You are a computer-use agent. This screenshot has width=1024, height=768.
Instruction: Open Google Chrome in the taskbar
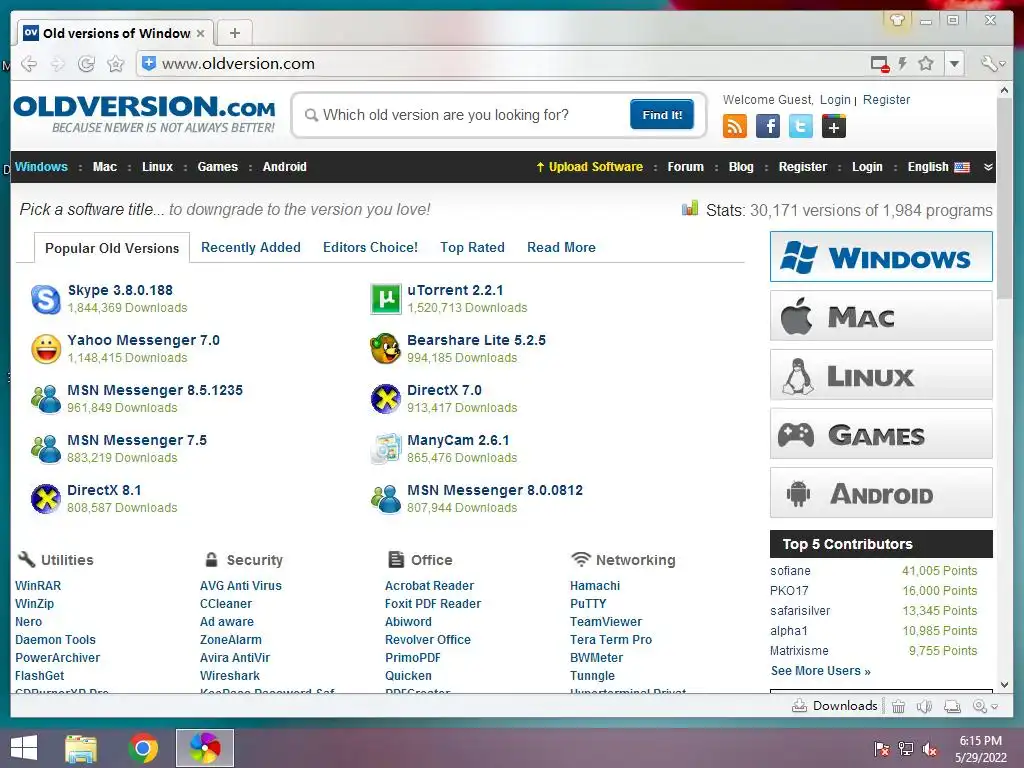click(x=143, y=748)
